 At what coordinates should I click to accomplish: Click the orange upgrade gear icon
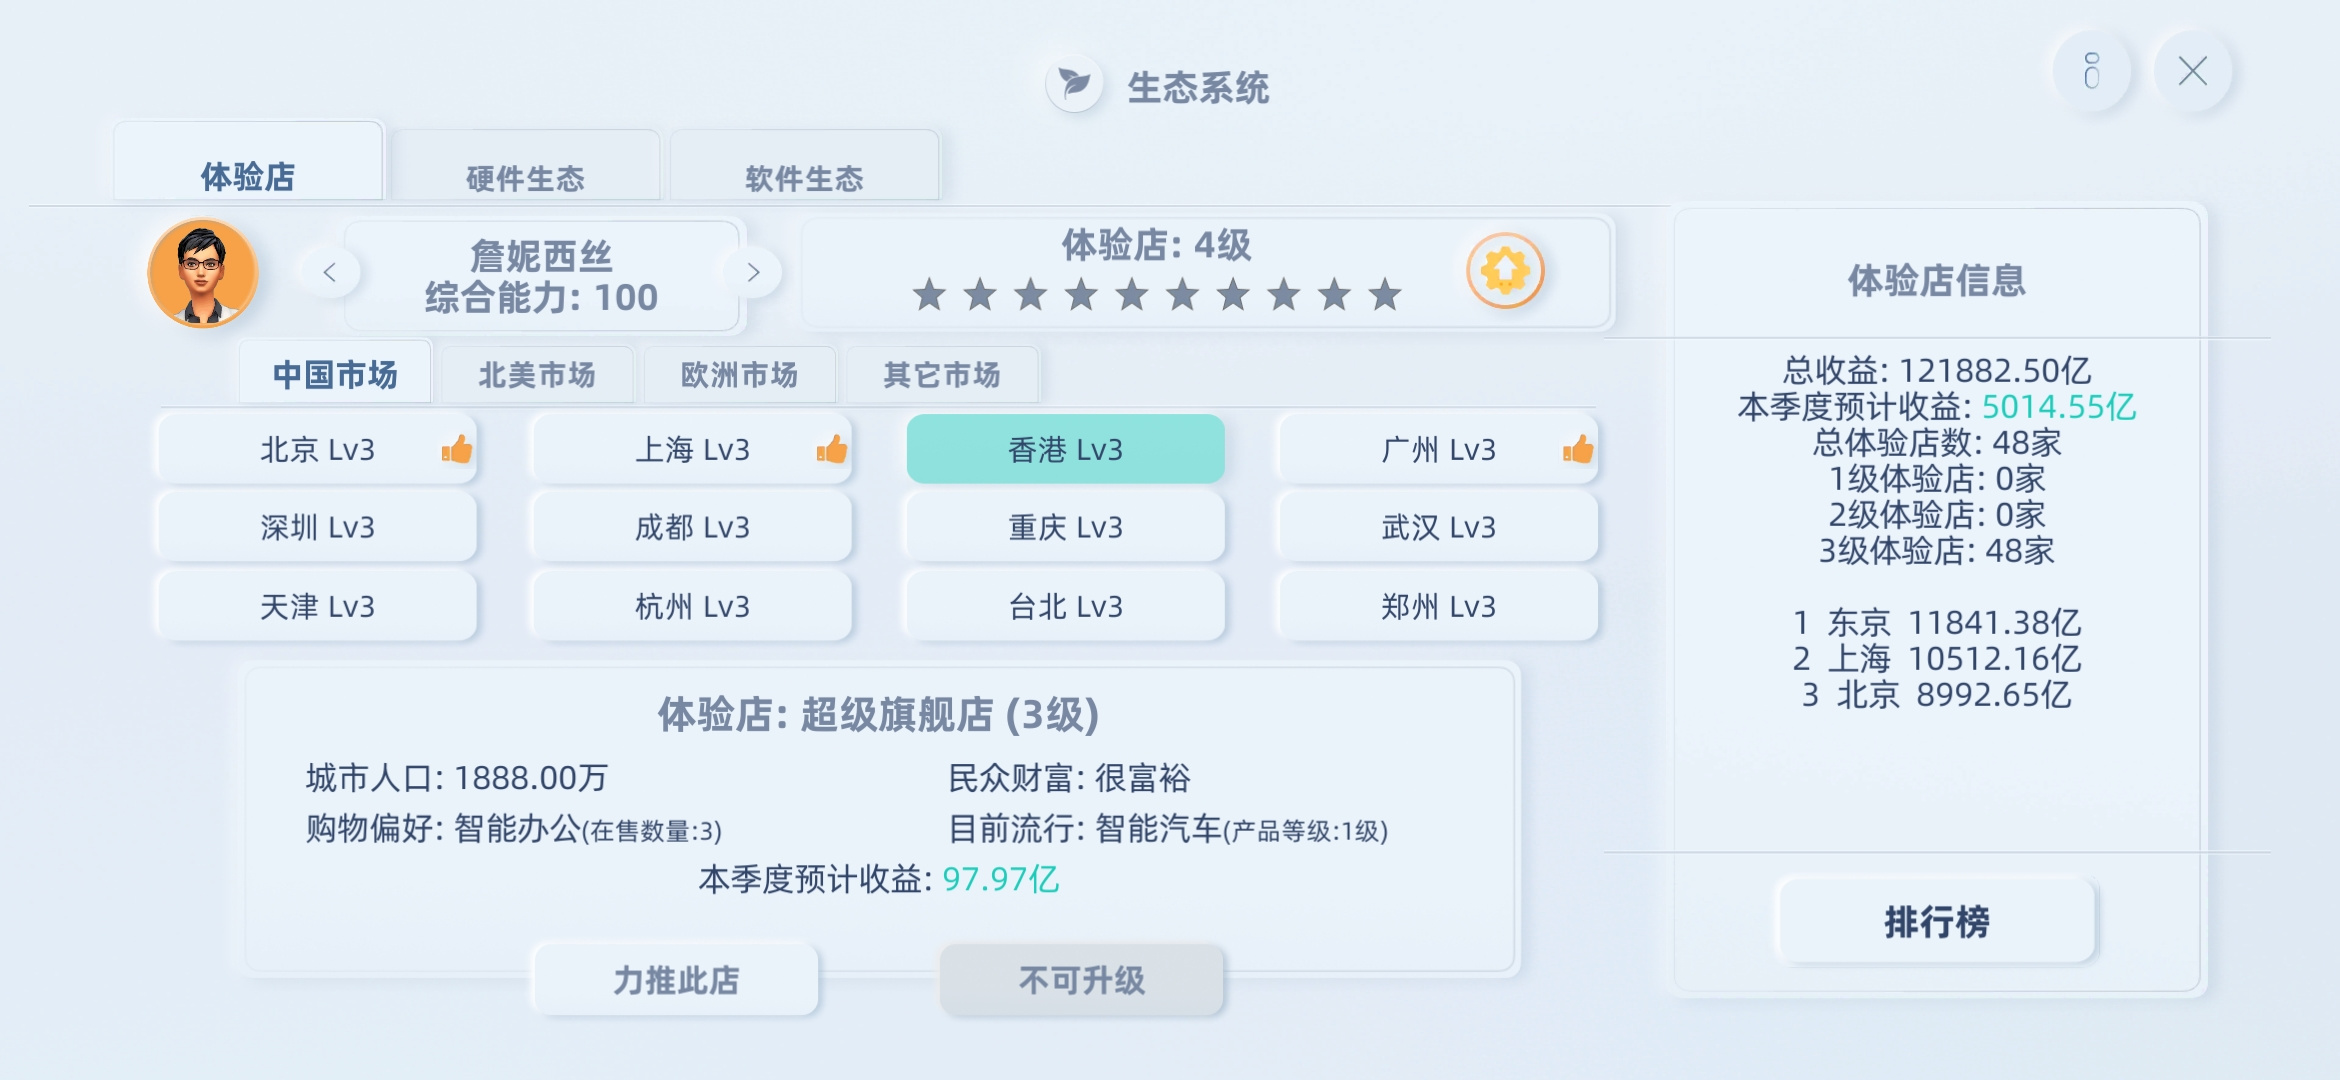(1505, 271)
